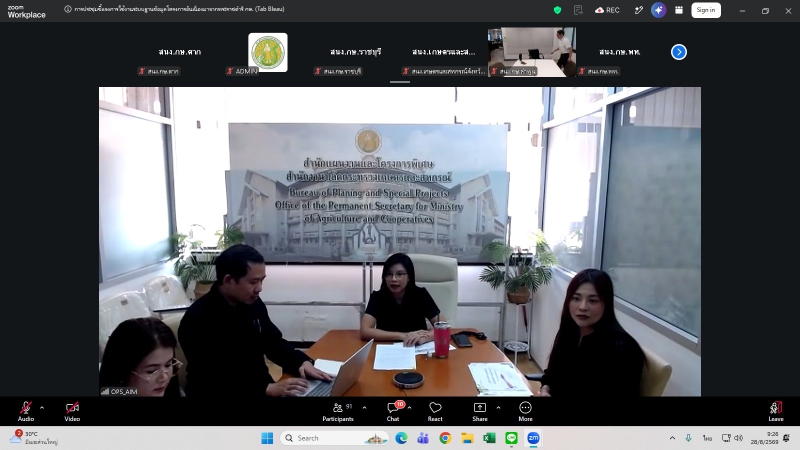The width and height of the screenshot is (800, 450).
Task: Open the green encryption shield icon
Action: 558,10
